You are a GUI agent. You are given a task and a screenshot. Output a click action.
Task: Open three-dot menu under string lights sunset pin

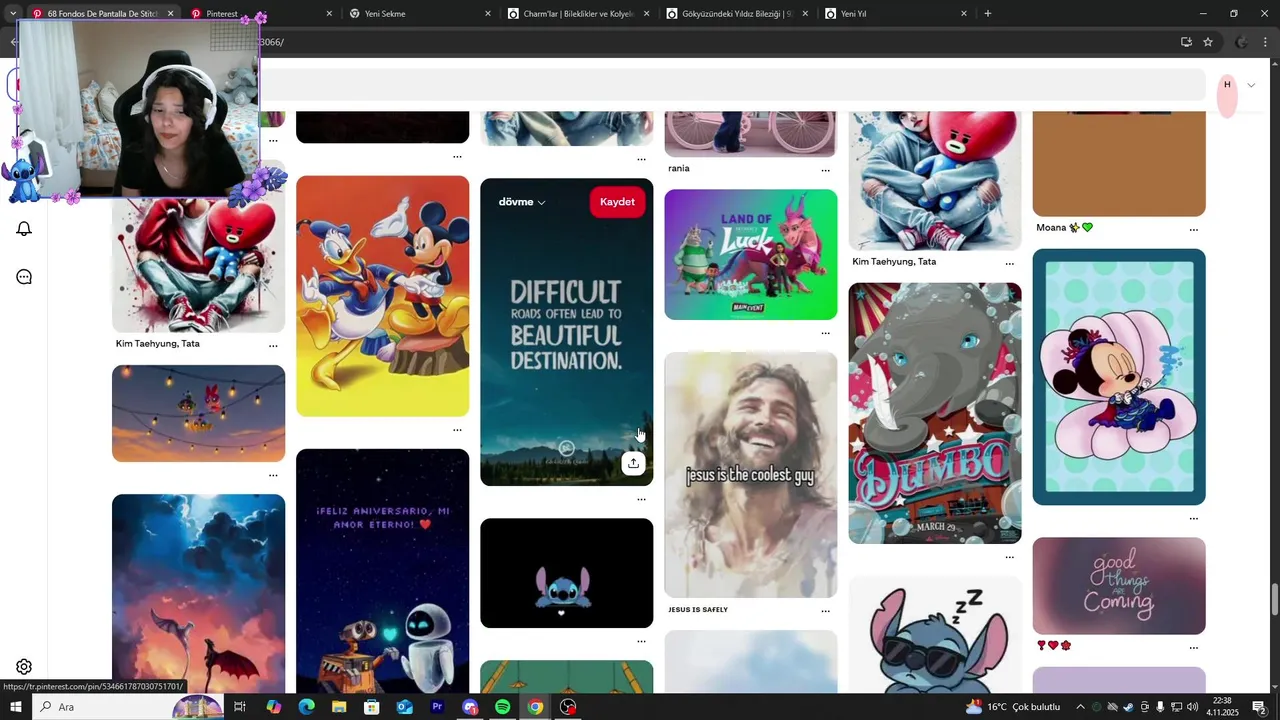pyautogui.click(x=273, y=475)
